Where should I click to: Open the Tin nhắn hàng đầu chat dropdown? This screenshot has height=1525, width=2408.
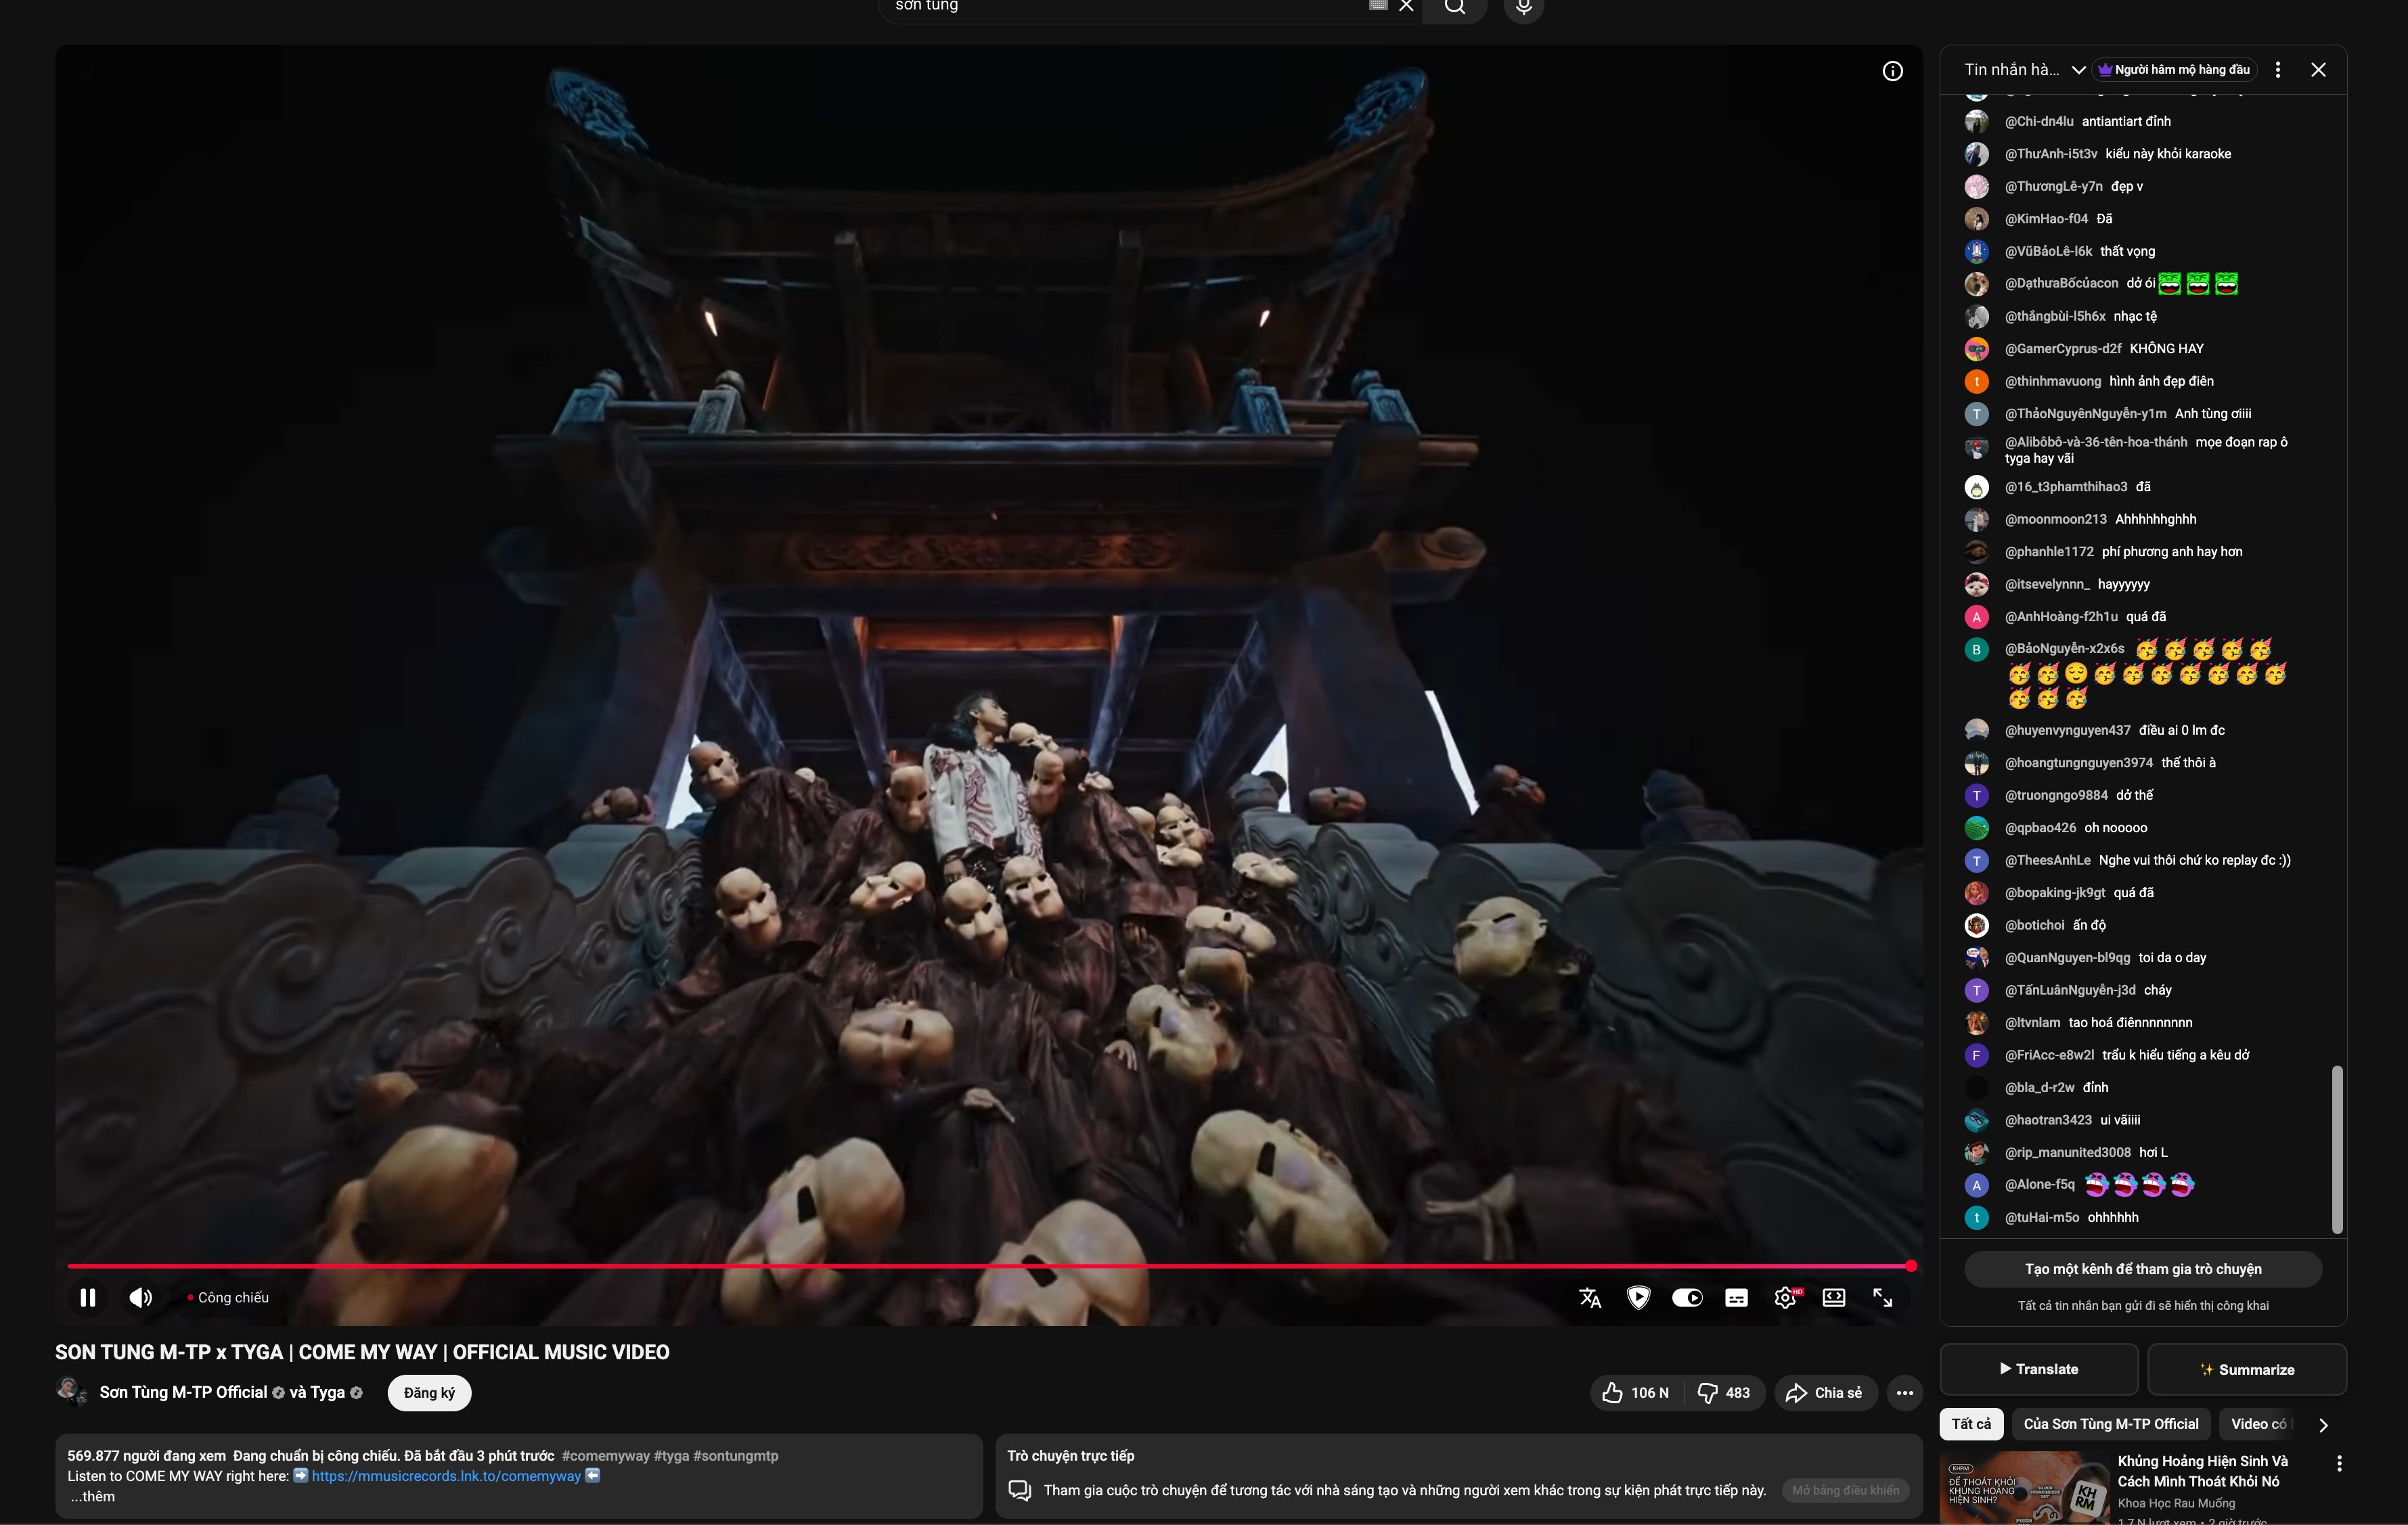pyautogui.click(x=2024, y=70)
